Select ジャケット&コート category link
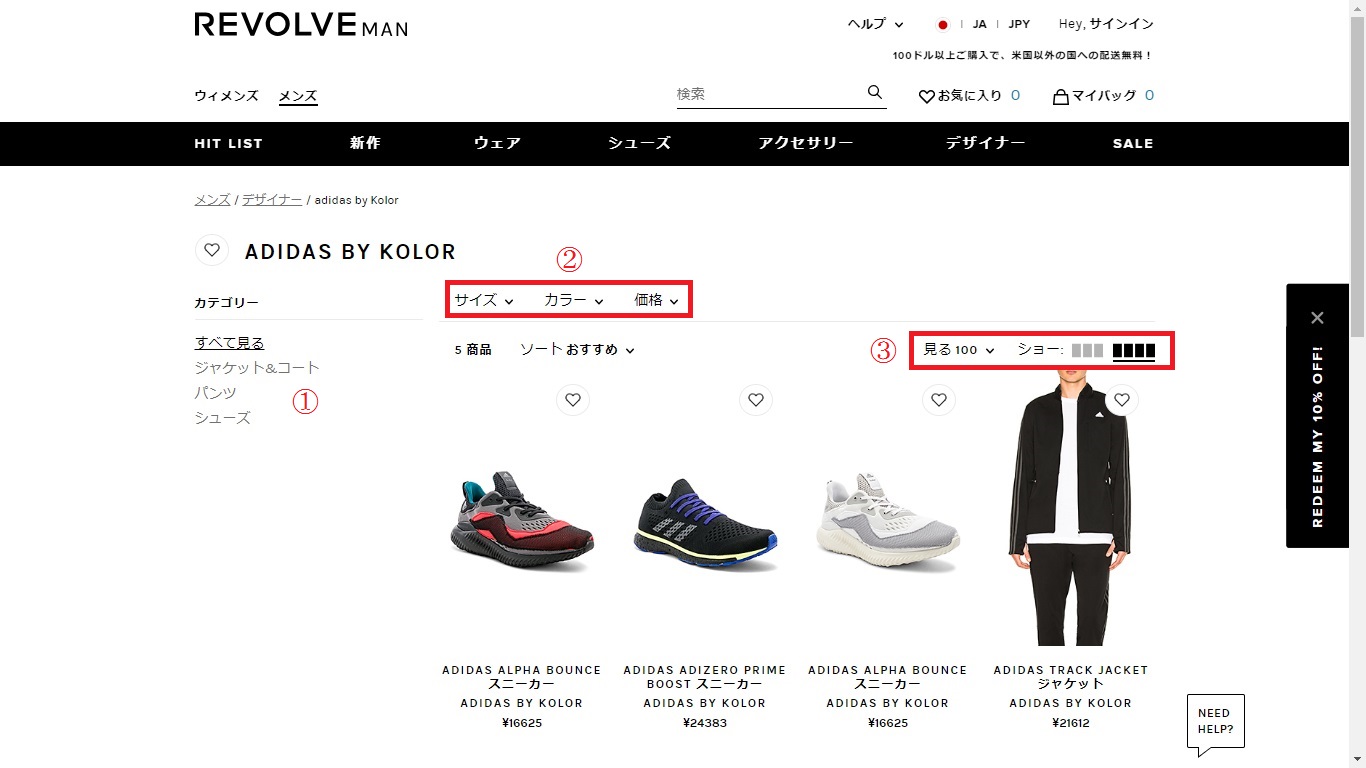1366x768 pixels. click(x=257, y=368)
